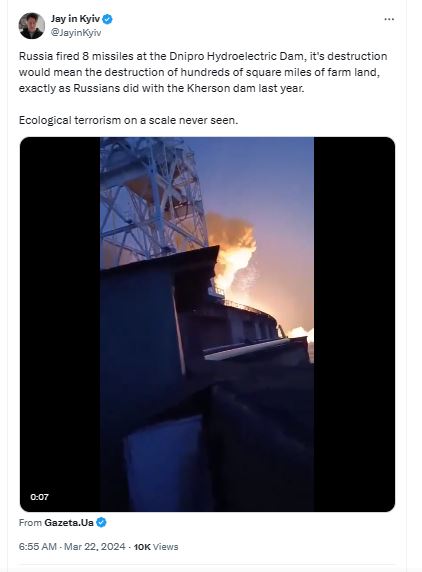Click the left black letterbox bar of video
Image resolution: width=422 pixels, height=572 pixels.
[x=60, y=324]
